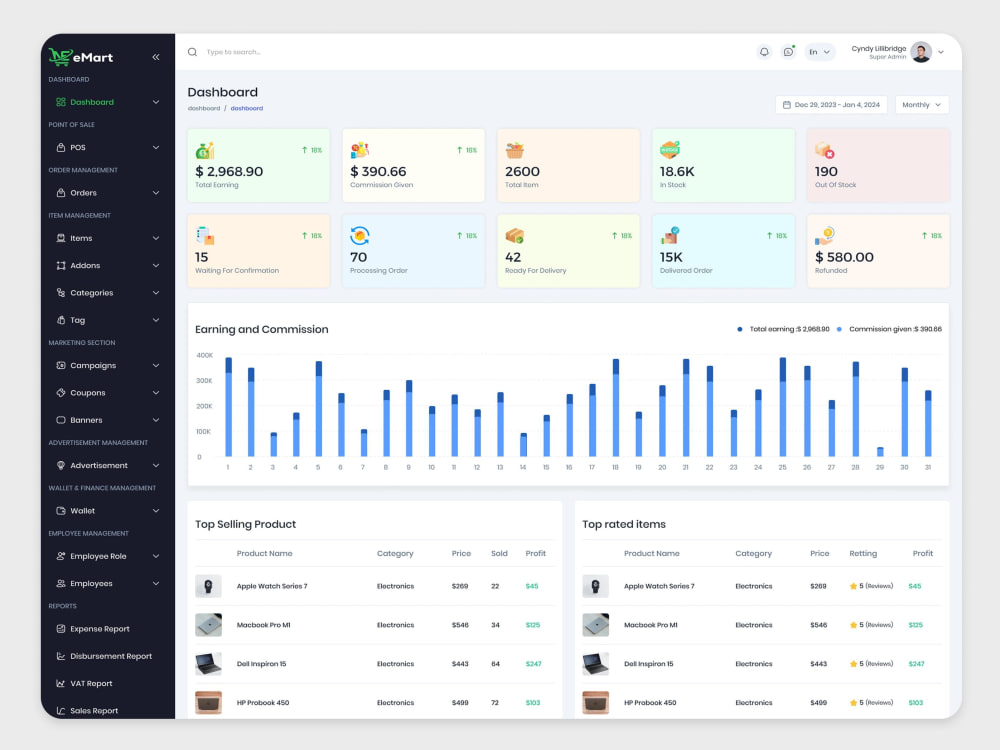Click the calendar icon in date range
This screenshot has width=1000, height=750.
click(x=786, y=105)
